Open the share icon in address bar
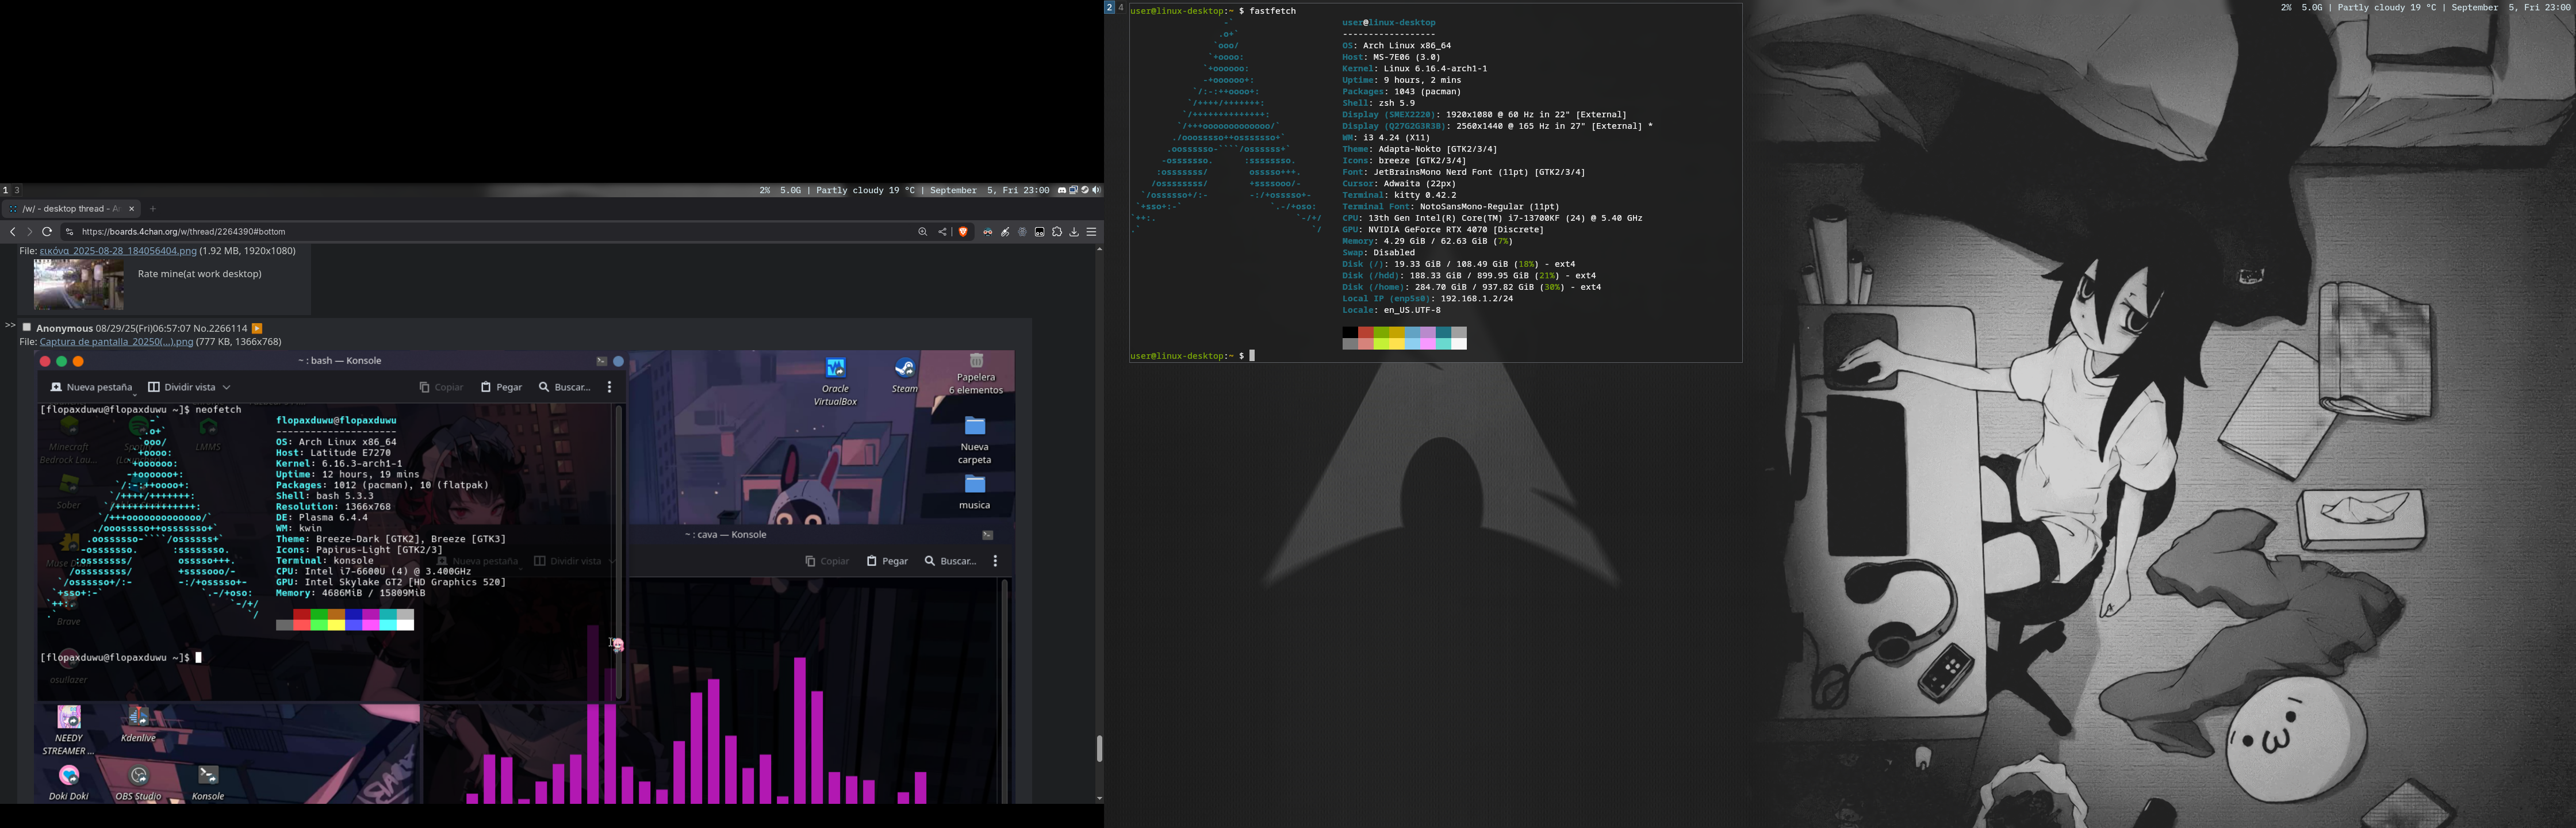The width and height of the screenshot is (2576, 828). click(x=942, y=232)
